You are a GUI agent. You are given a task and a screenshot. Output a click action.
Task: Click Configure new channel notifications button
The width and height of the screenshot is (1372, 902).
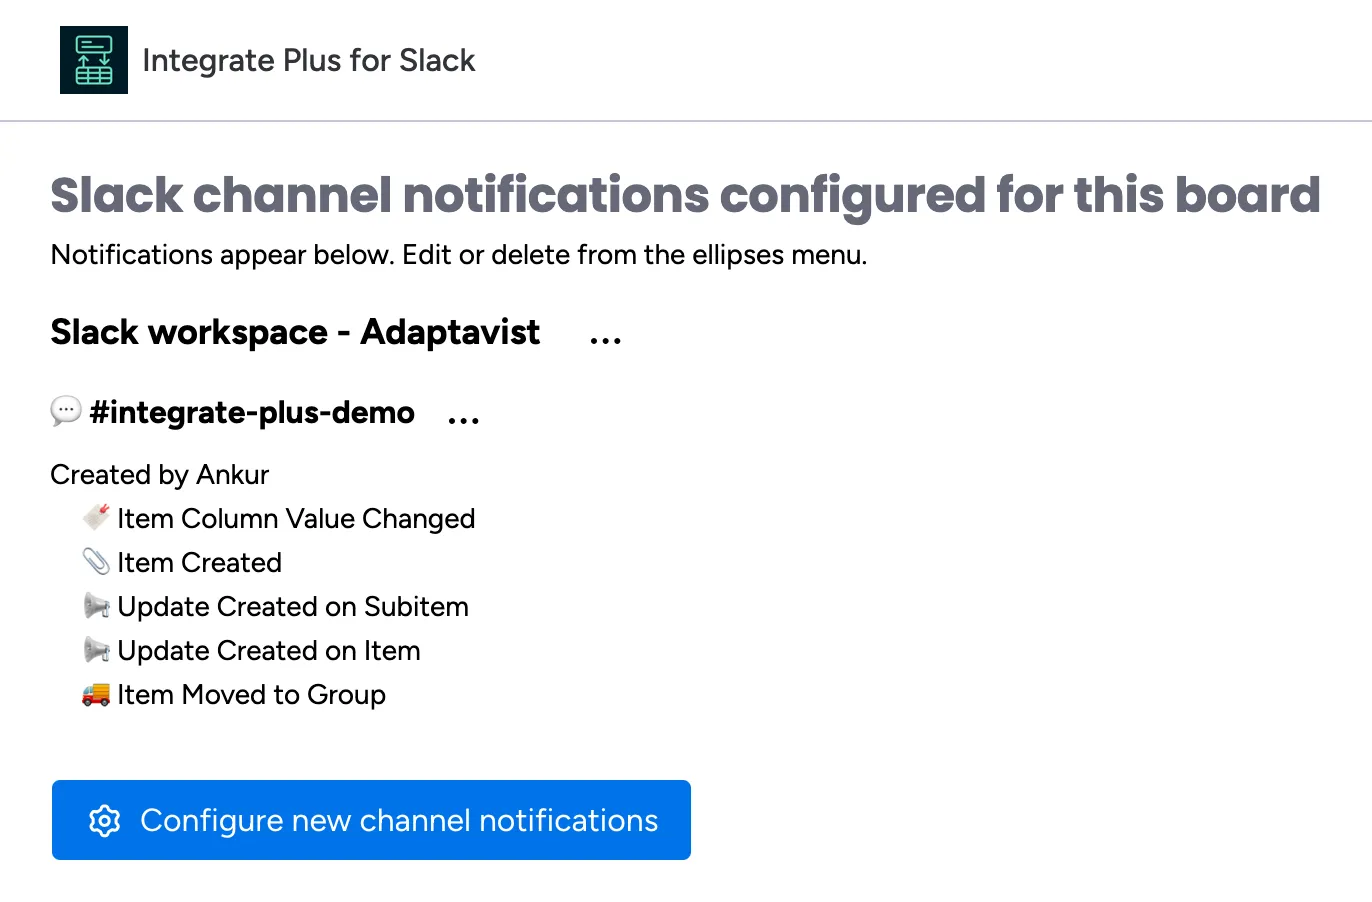pos(371,820)
